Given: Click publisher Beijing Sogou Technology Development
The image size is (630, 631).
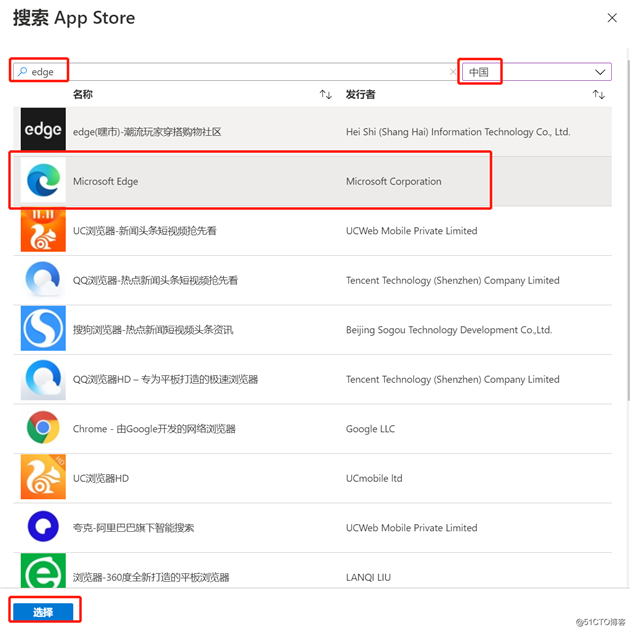Looking at the screenshot, I should click(449, 330).
